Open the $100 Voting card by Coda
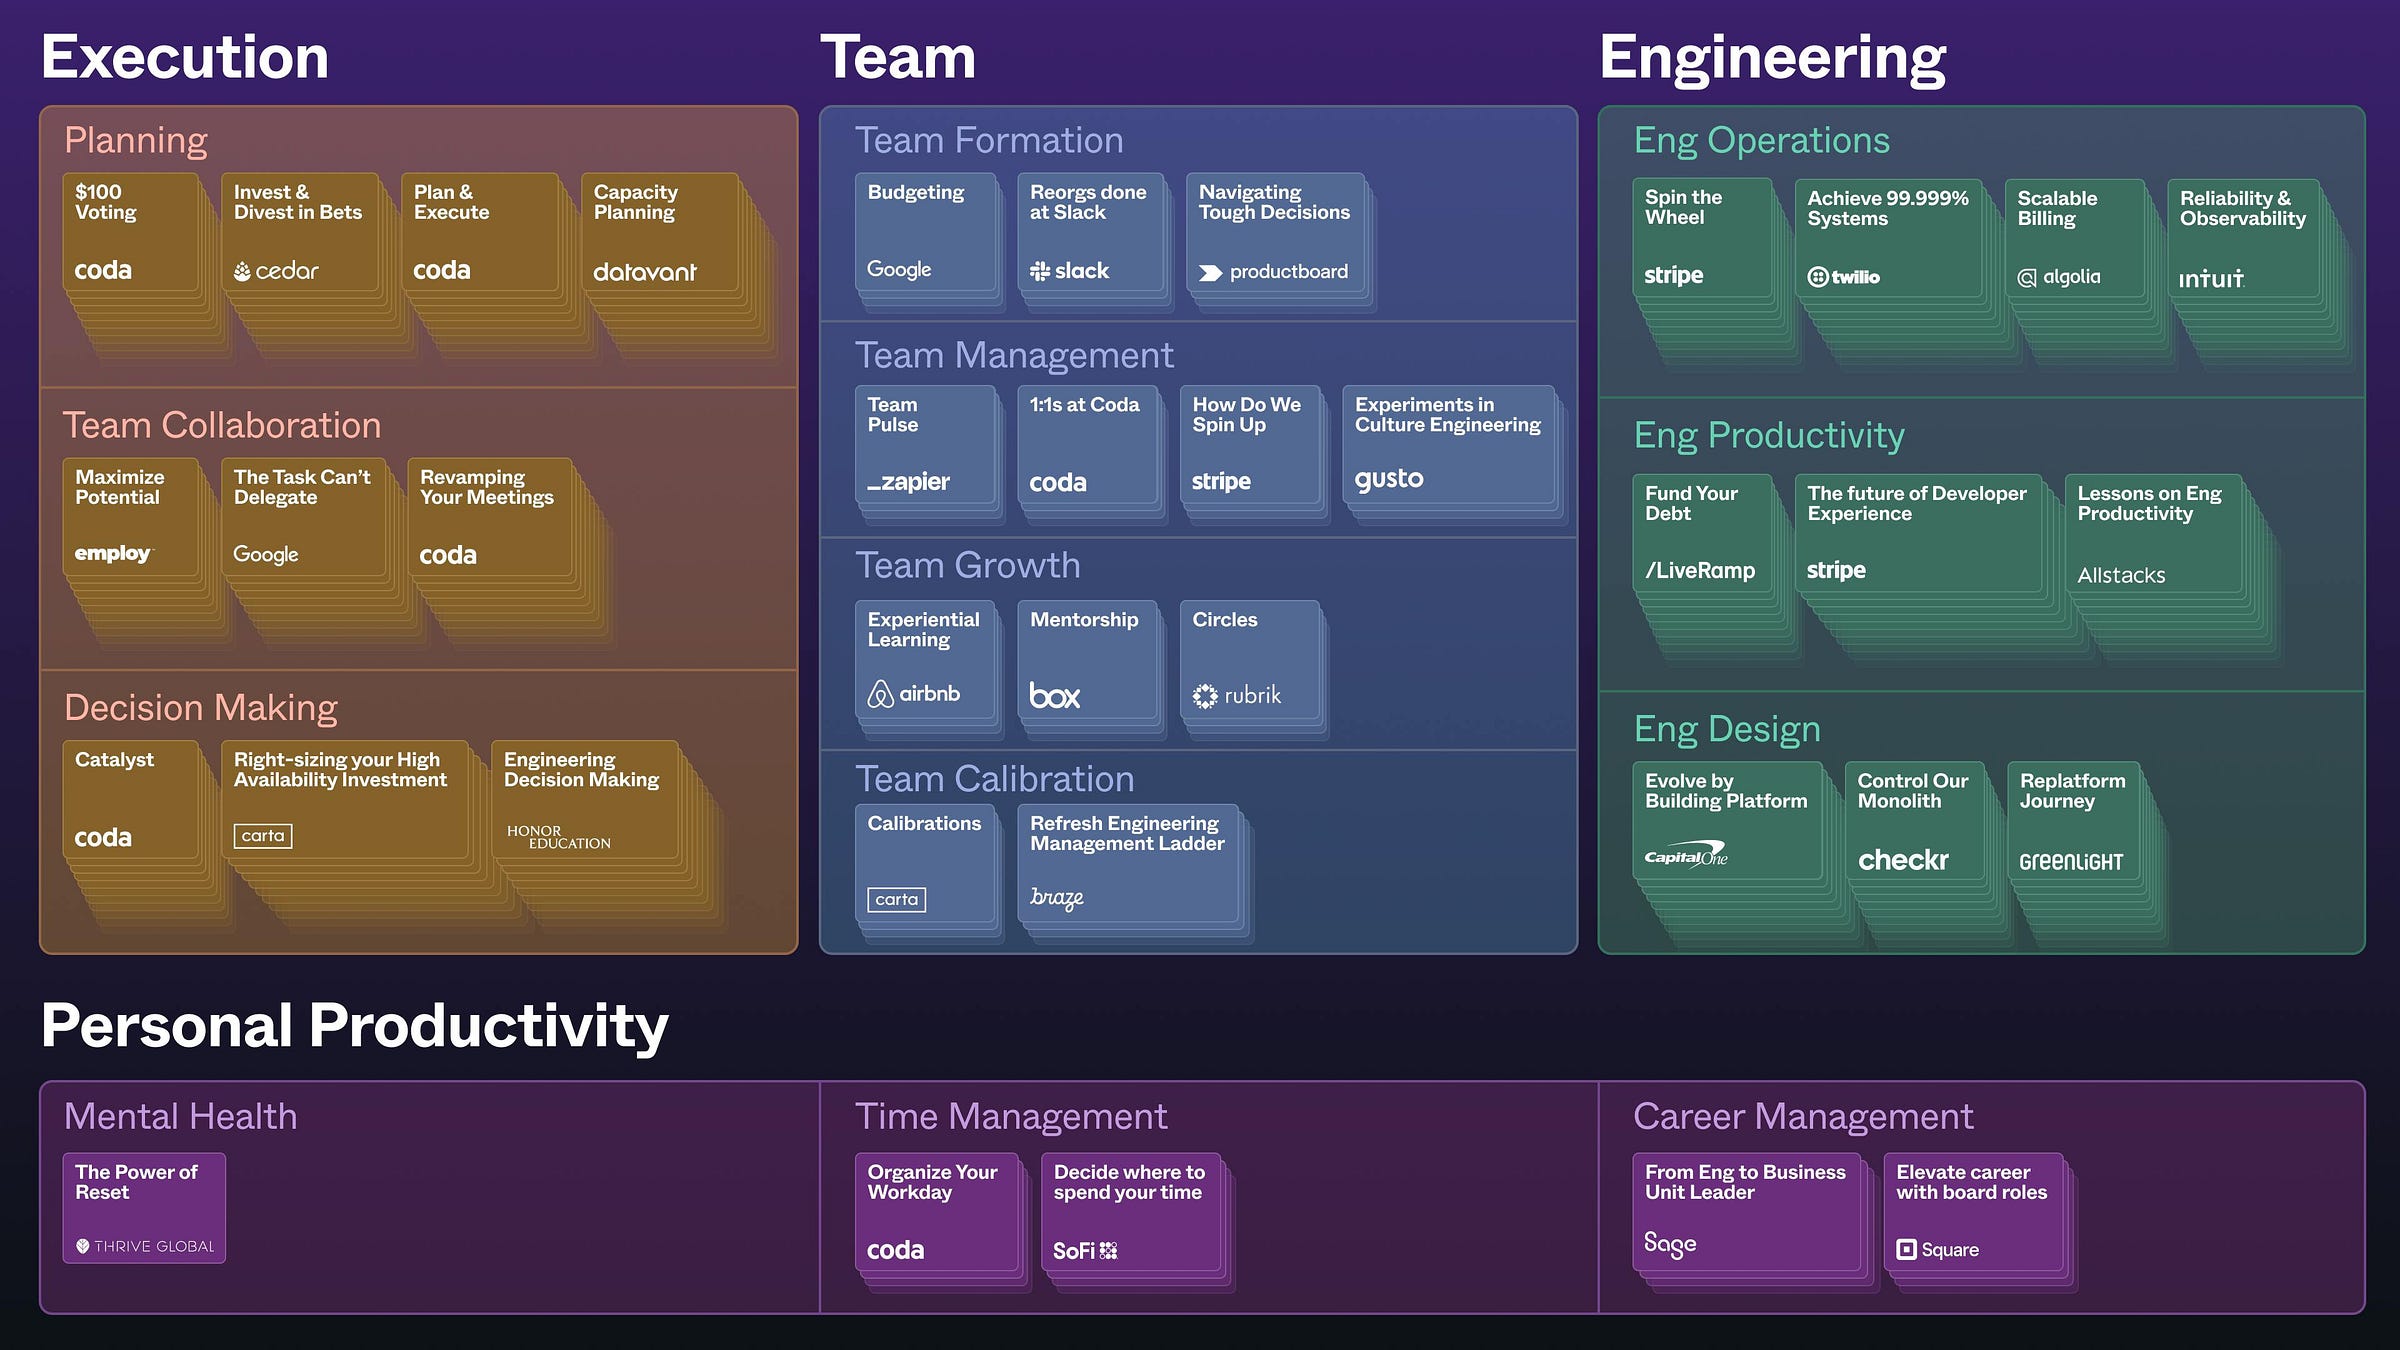This screenshot has height=1350, width=2400. point(130,232)
